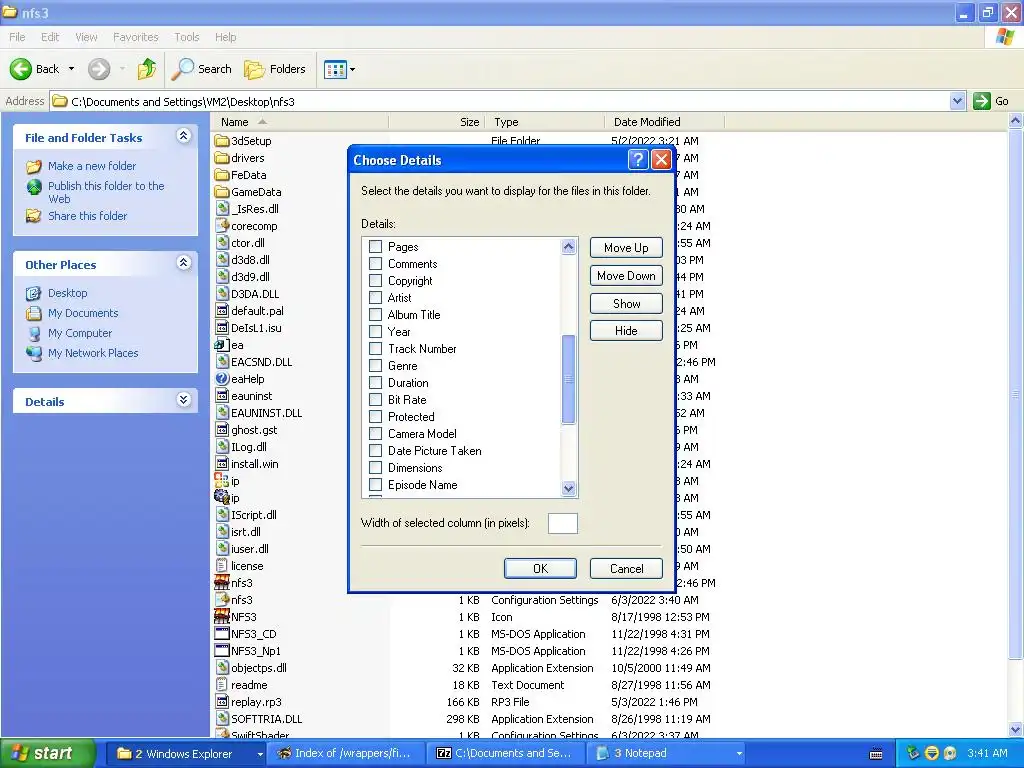1024x768 pixels.
Task: Enable the Bit Rate checkbox
Action: click(376, 400)
